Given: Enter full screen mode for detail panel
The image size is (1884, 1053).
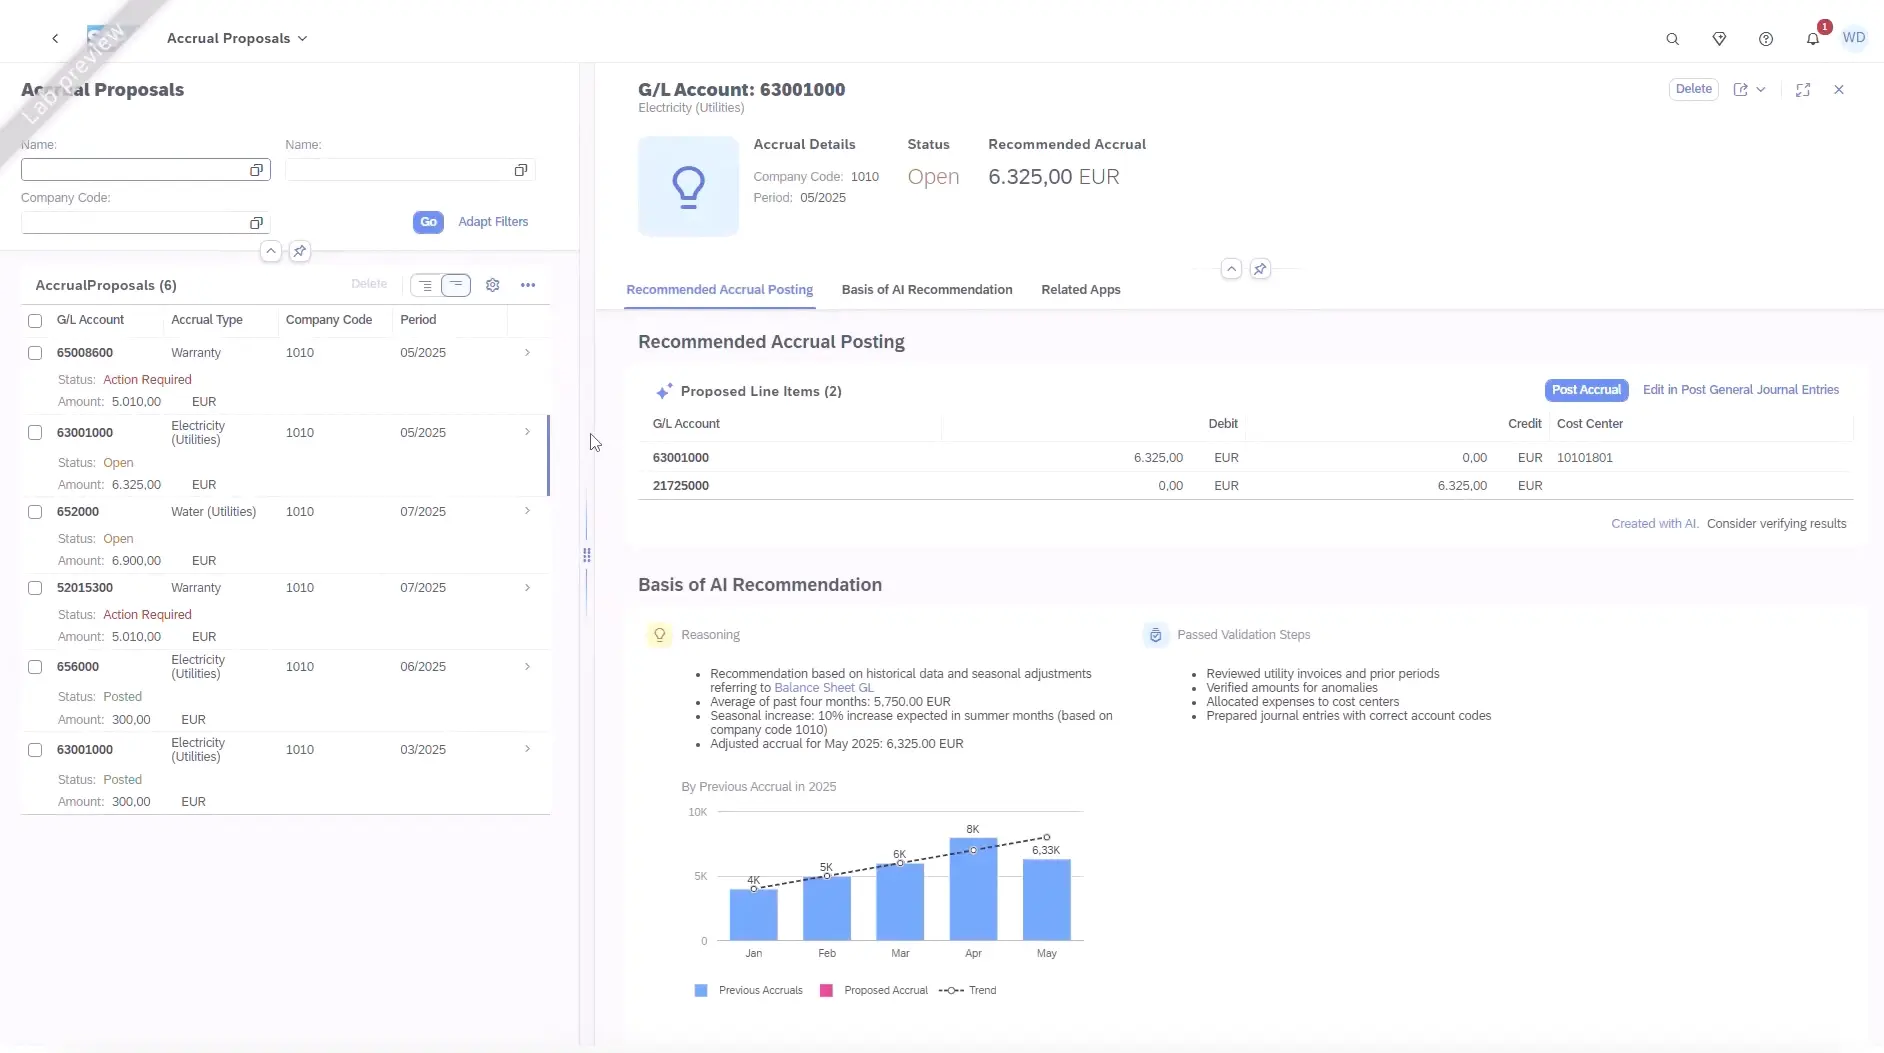Looking at the screenshot, I should [x=1802, y=90].
